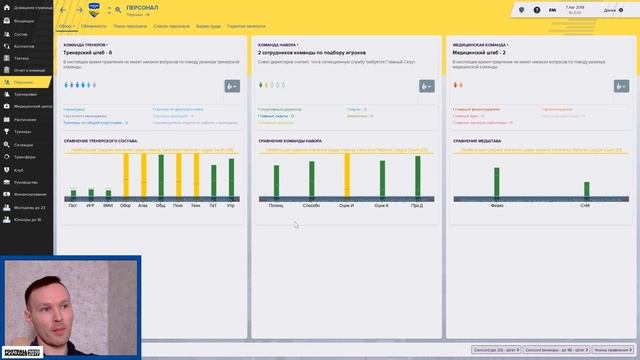Viewport: 640px width, 360px height.
Task: Click the Обор bar in coaching chart
Action: (x=126, y=176)
